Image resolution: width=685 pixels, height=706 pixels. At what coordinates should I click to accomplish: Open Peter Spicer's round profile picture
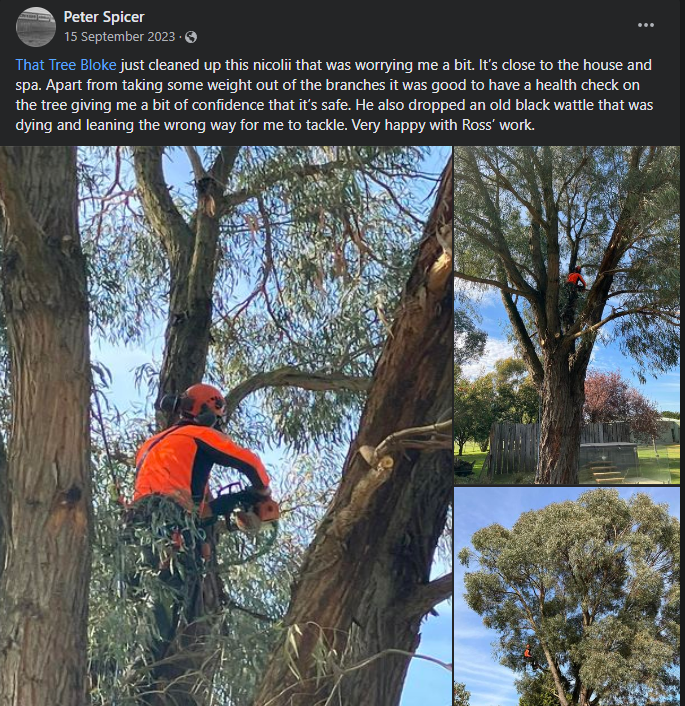[x=36, y=27]
